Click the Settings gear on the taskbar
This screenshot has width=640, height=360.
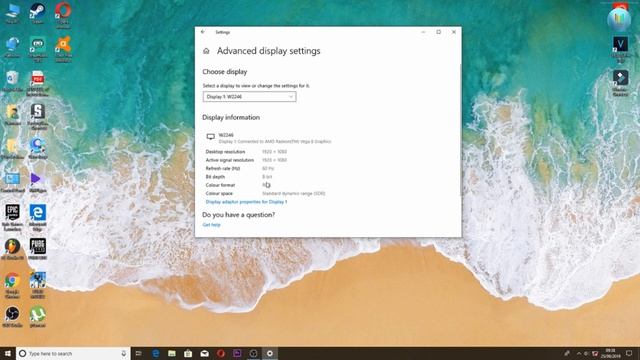pyautogui.click(x=270, y=353)
